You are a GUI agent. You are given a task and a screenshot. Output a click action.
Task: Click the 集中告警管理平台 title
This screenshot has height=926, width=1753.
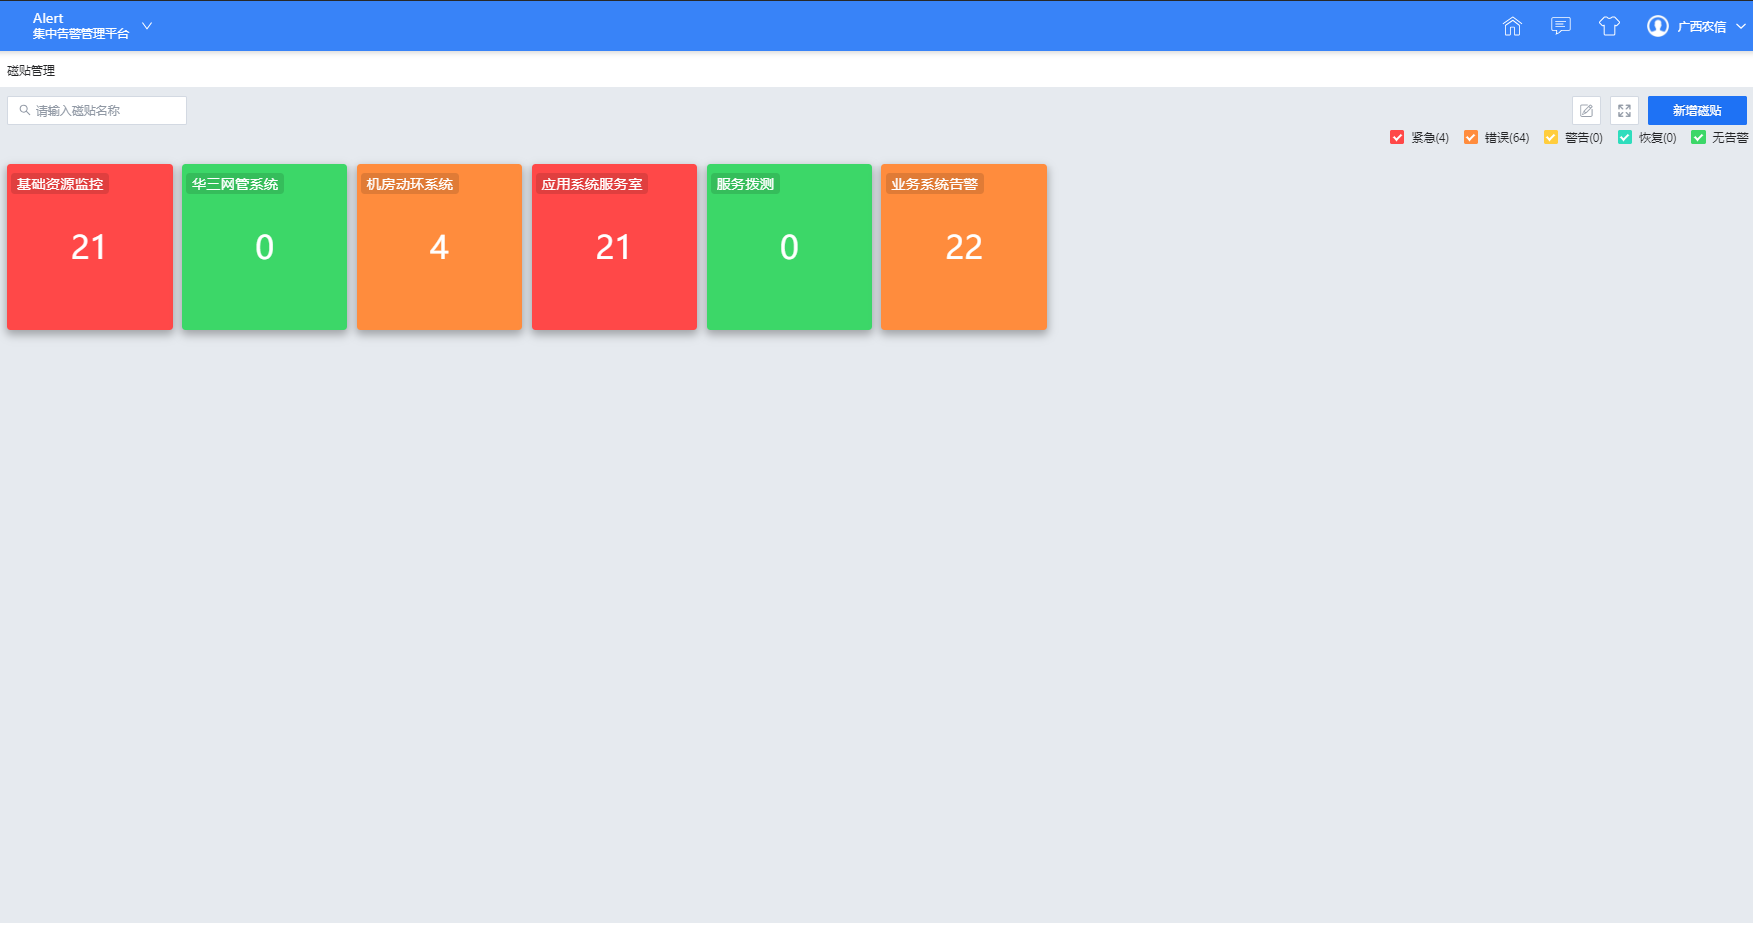click(81, 34)
